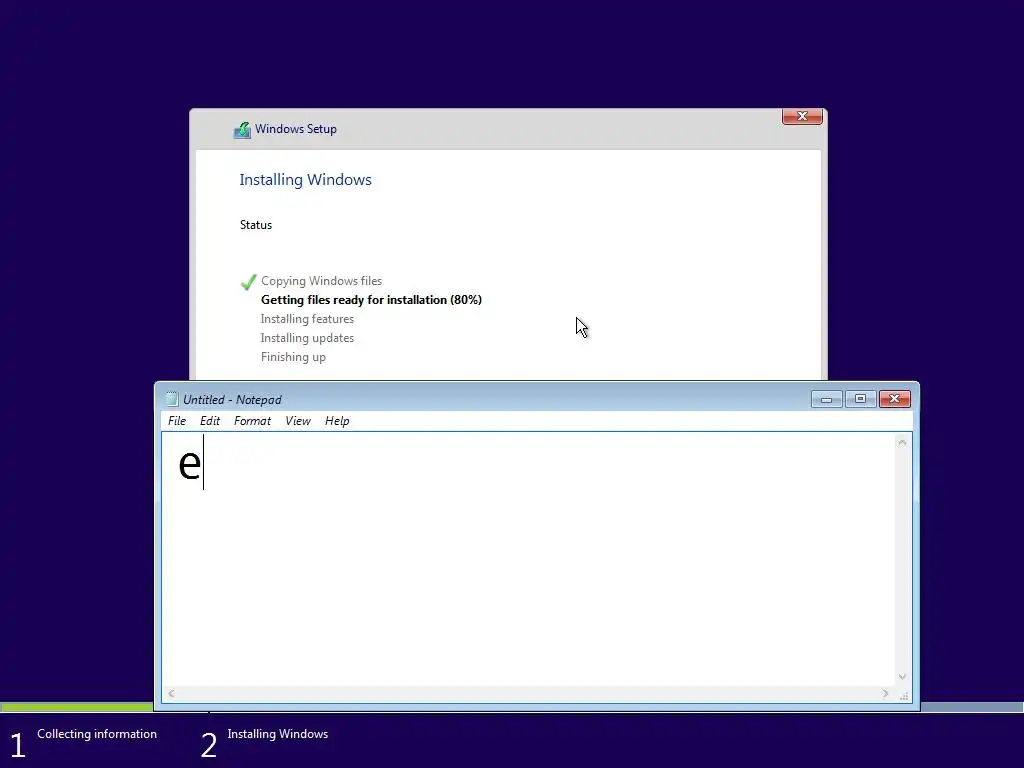Click the 'Installing Windows' step label at bottom
Viewport: 1024px width, 768px height.
point(278,734)
